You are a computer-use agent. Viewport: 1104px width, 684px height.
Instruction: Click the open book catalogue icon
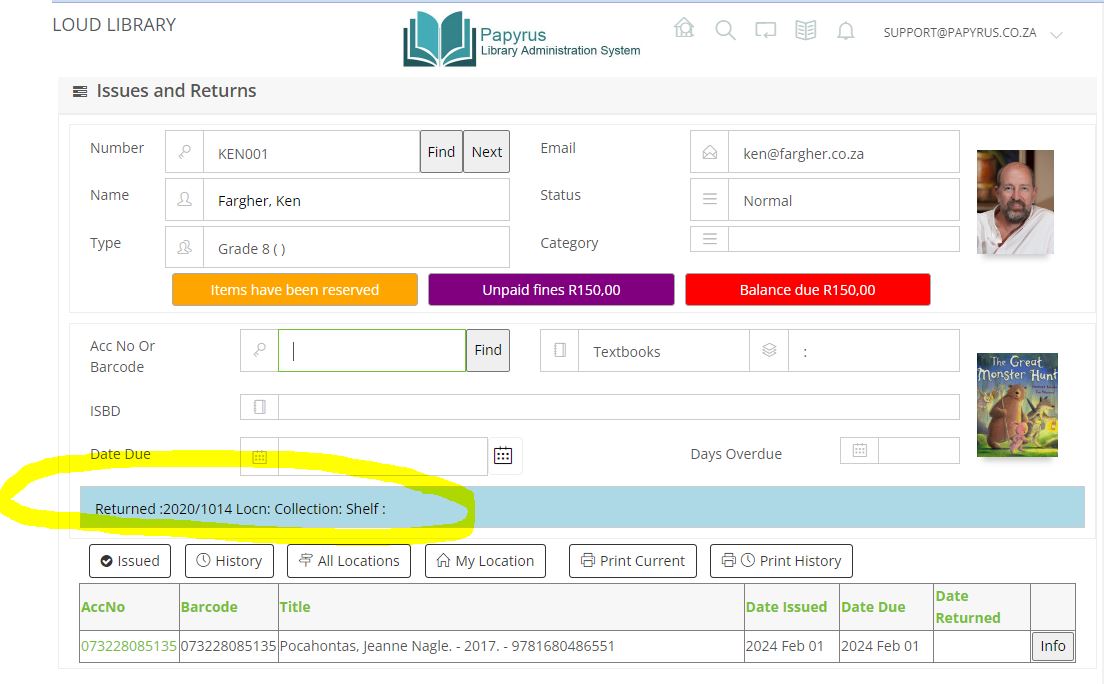(805, 31)
